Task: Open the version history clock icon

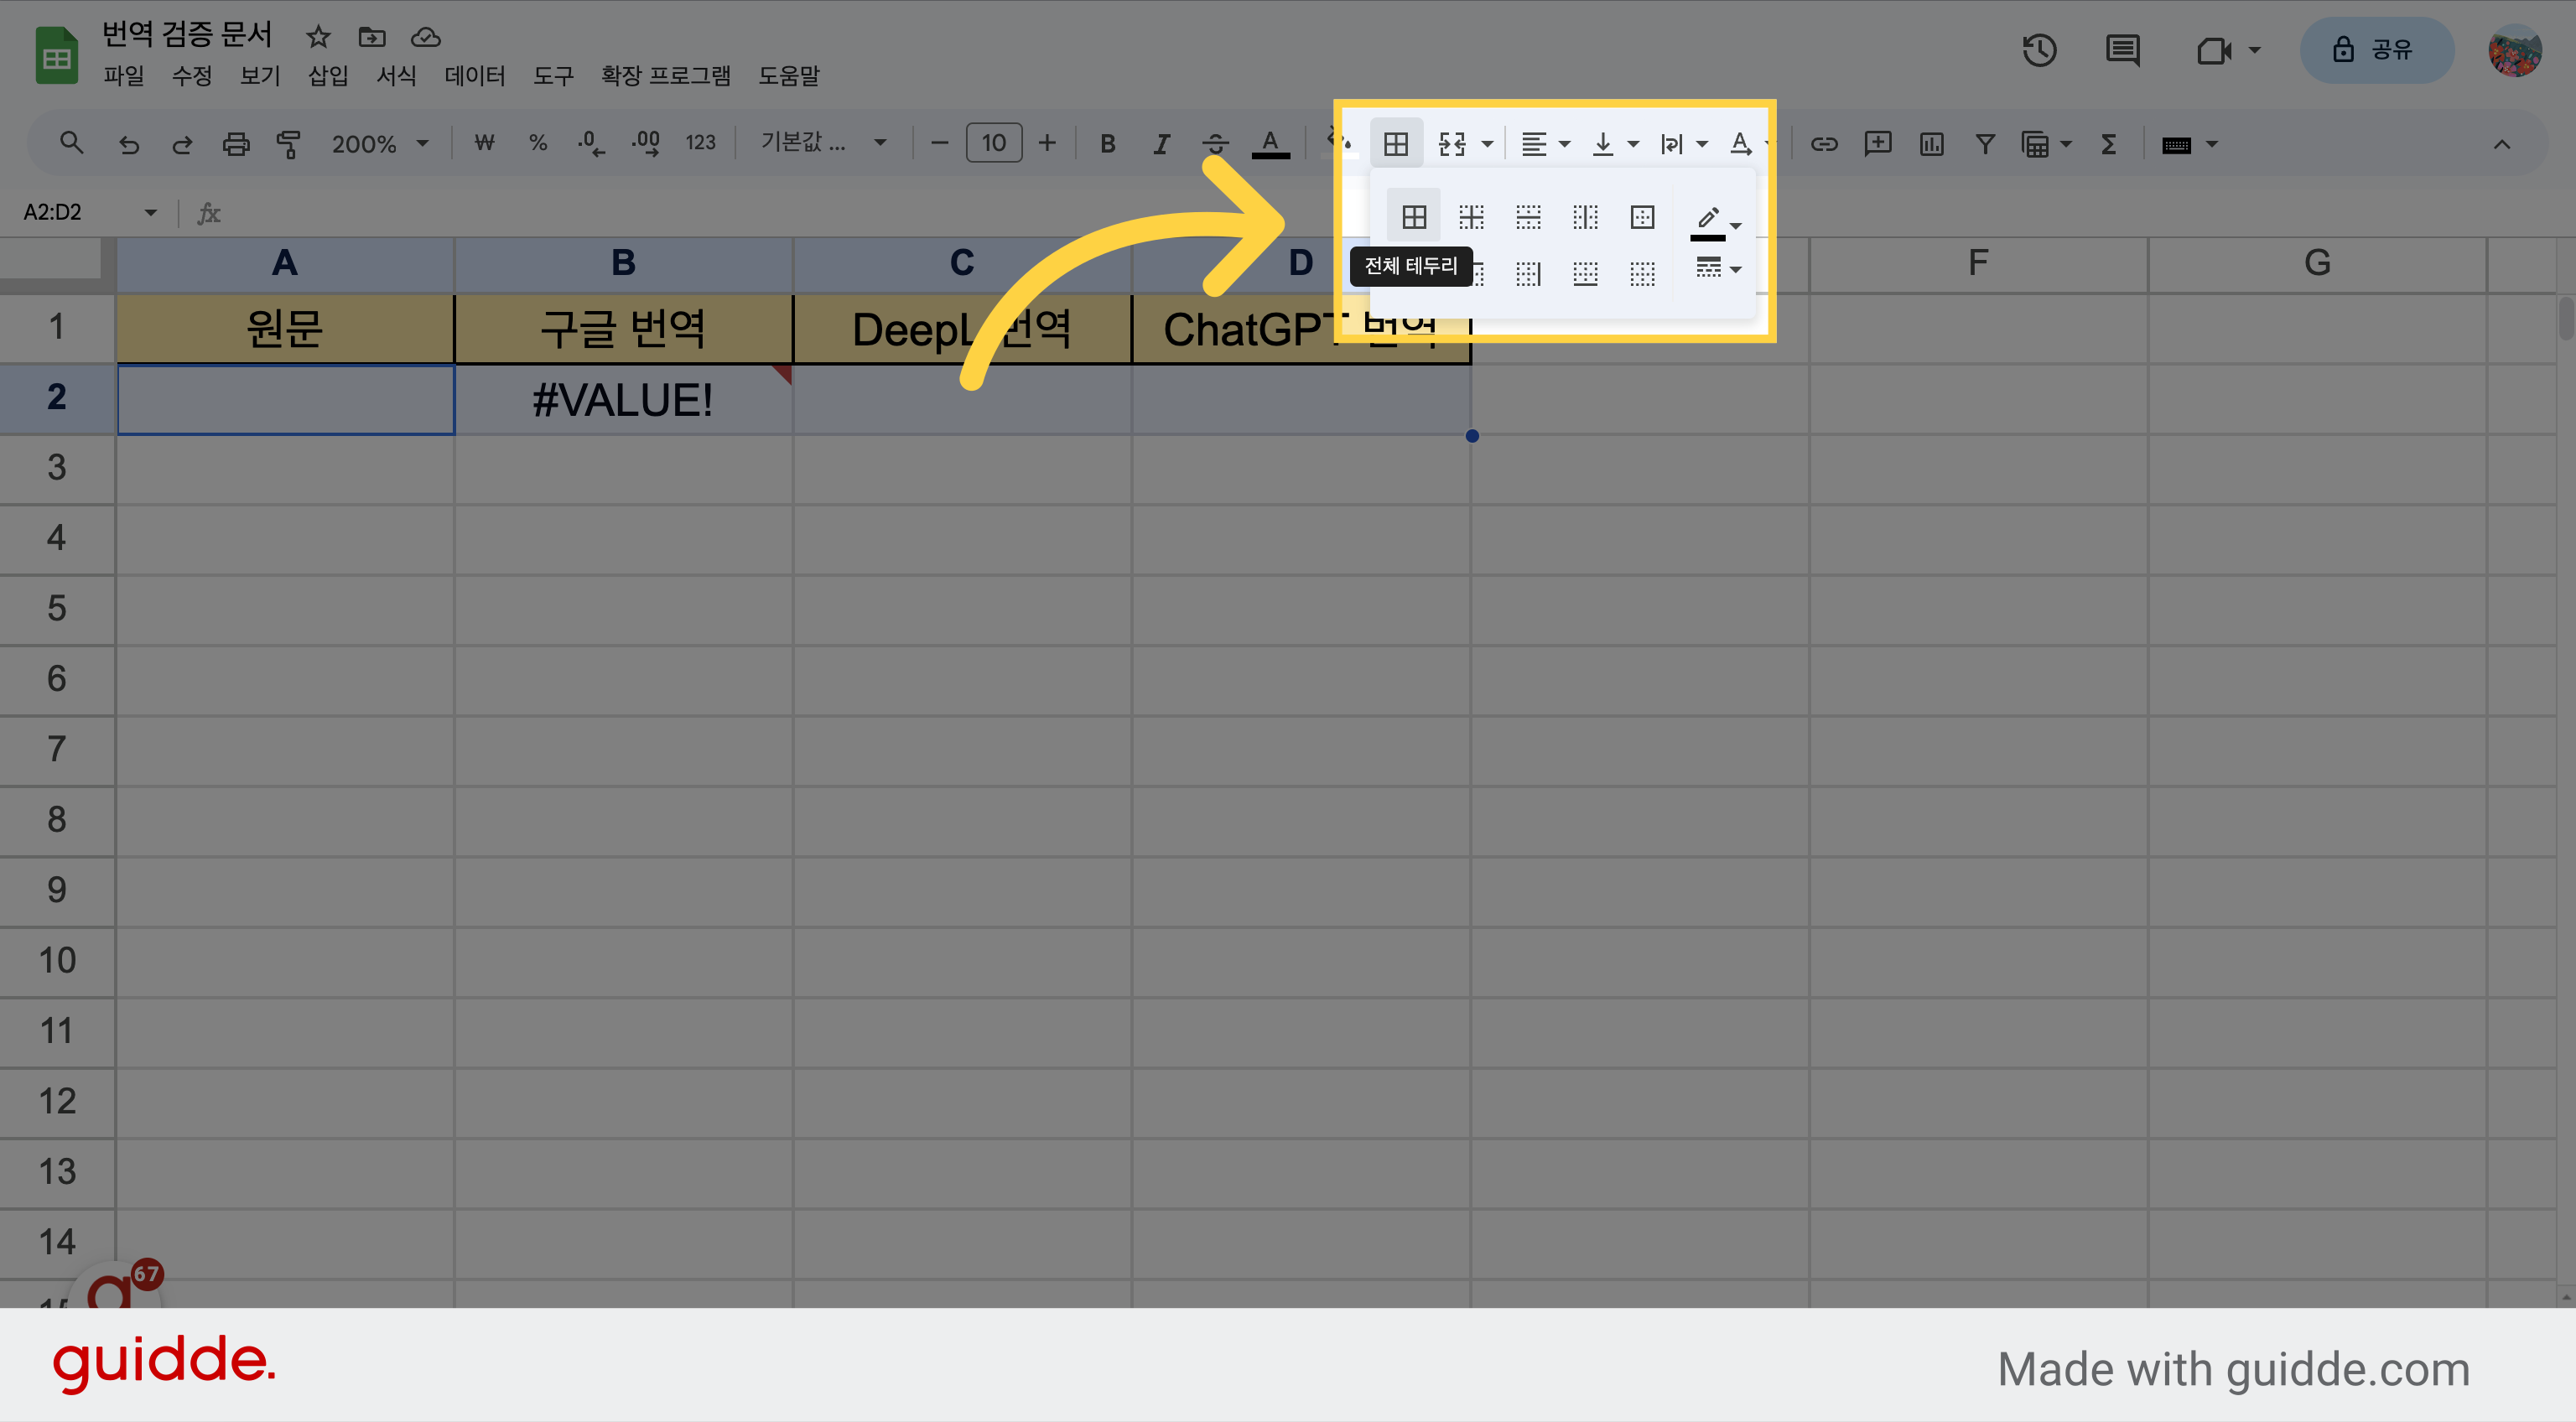Action: [x=2039, y=50]
